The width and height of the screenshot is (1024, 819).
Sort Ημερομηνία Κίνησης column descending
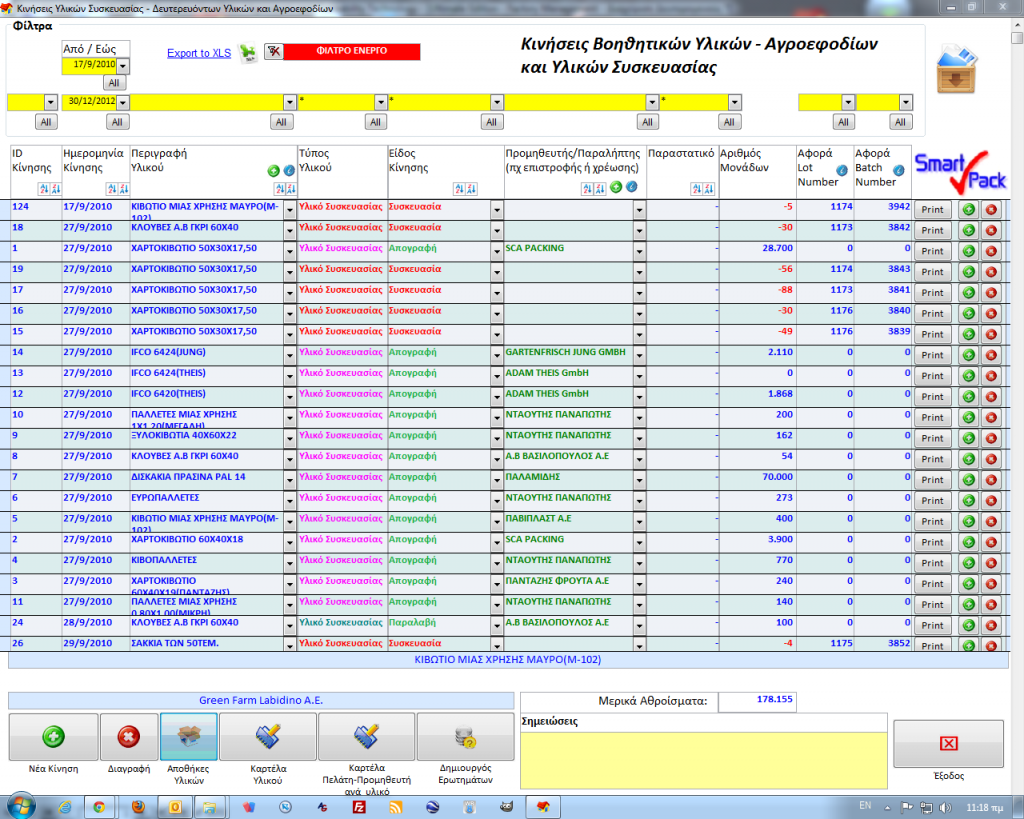click(124, 189)
